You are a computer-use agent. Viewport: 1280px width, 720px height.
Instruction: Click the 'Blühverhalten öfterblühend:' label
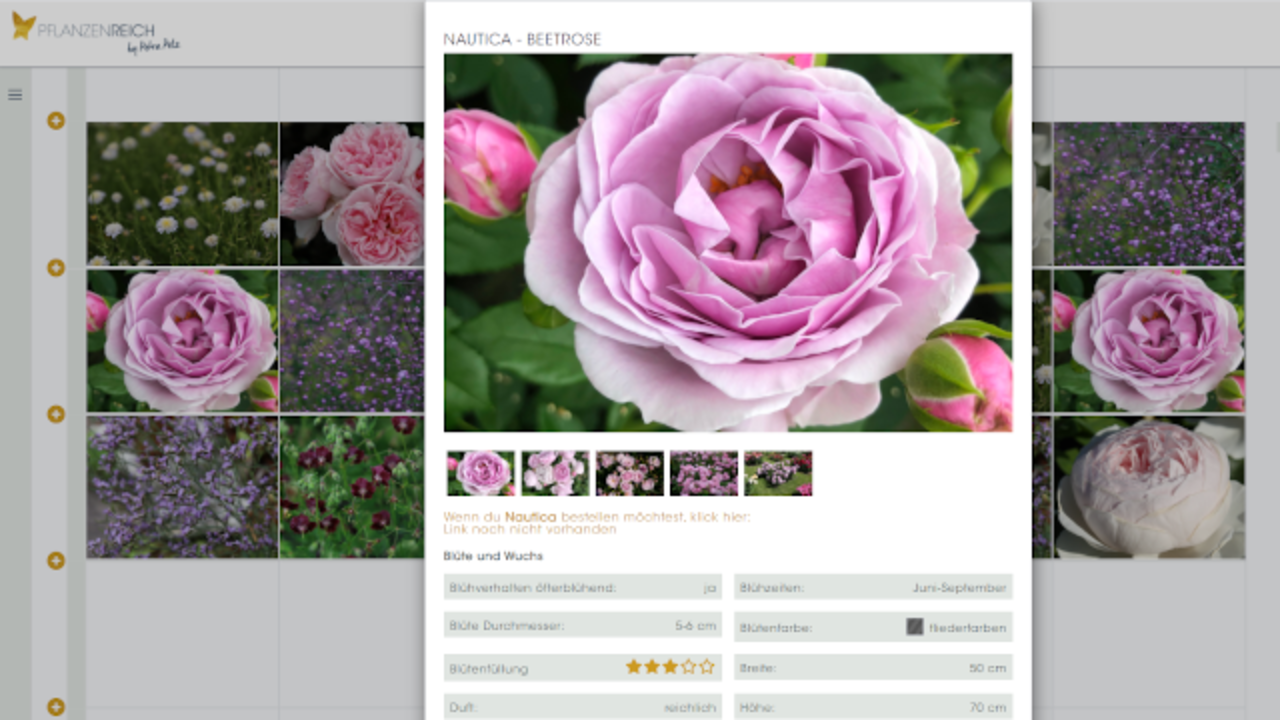[x=532, y=588]
